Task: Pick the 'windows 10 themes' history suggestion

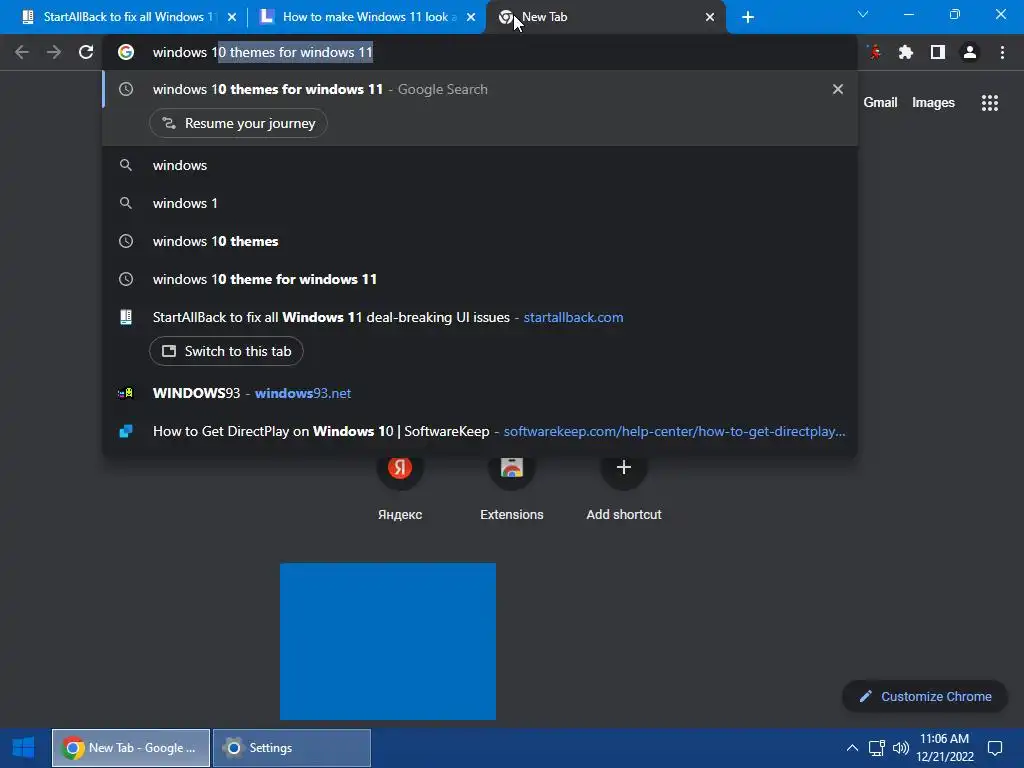Action: pos(480,241)
